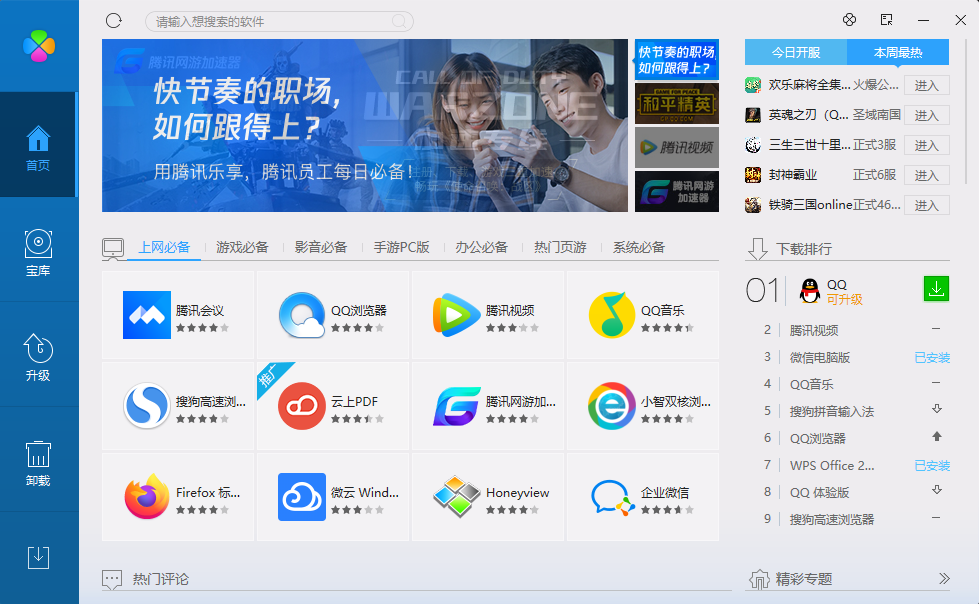Open the main 腾讯乐享 banner image
This screenshot has width=979, height=604.
pos(365,126)
